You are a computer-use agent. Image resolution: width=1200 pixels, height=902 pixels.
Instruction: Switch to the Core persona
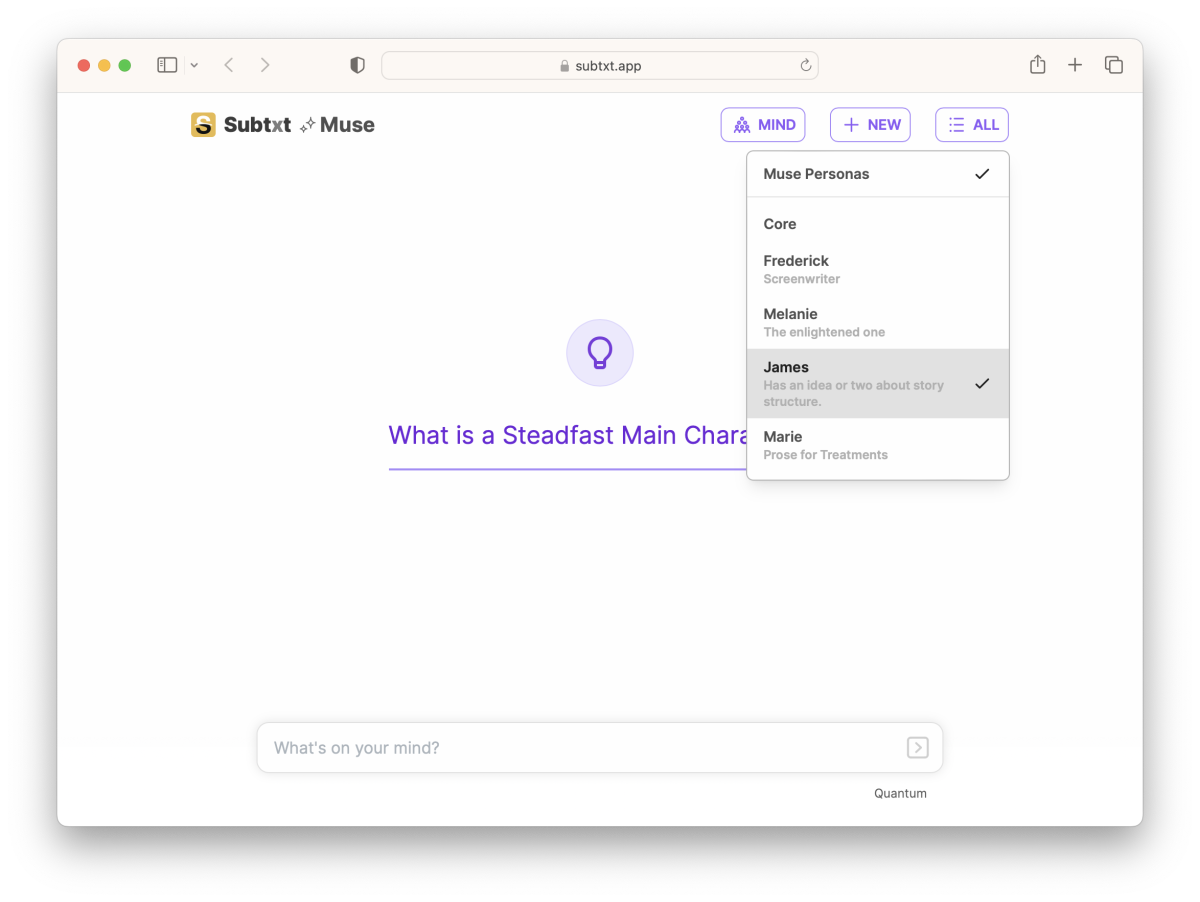click(x=780, y=224)
